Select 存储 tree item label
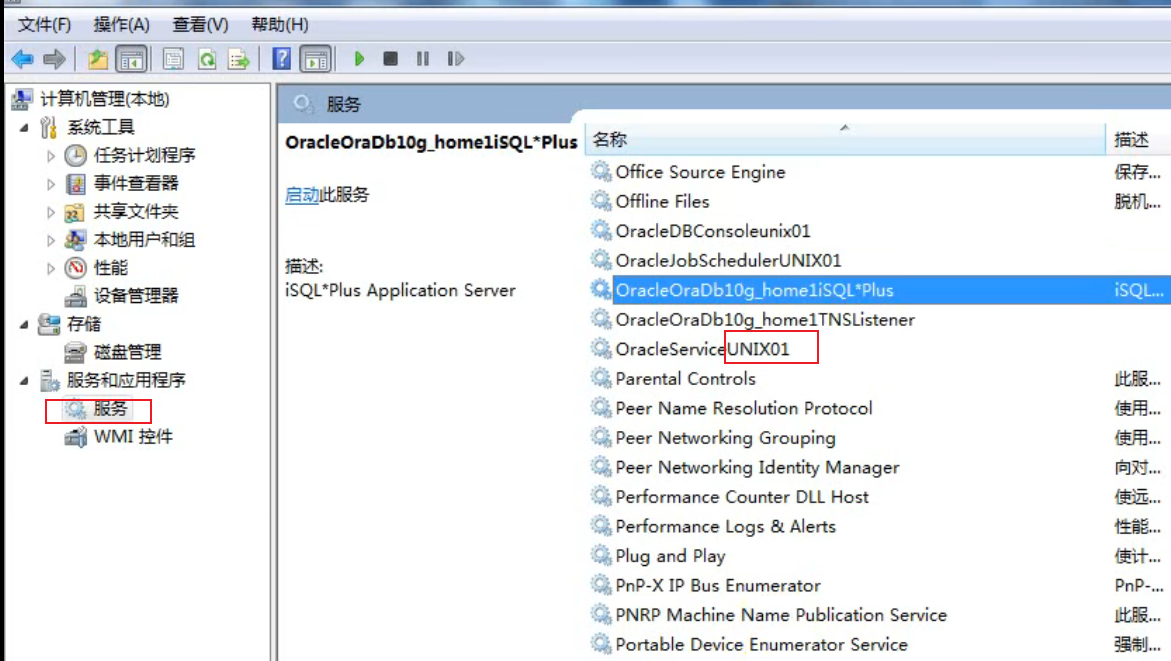This screenshot has height=661, width=1171. [x=84, y=323]
